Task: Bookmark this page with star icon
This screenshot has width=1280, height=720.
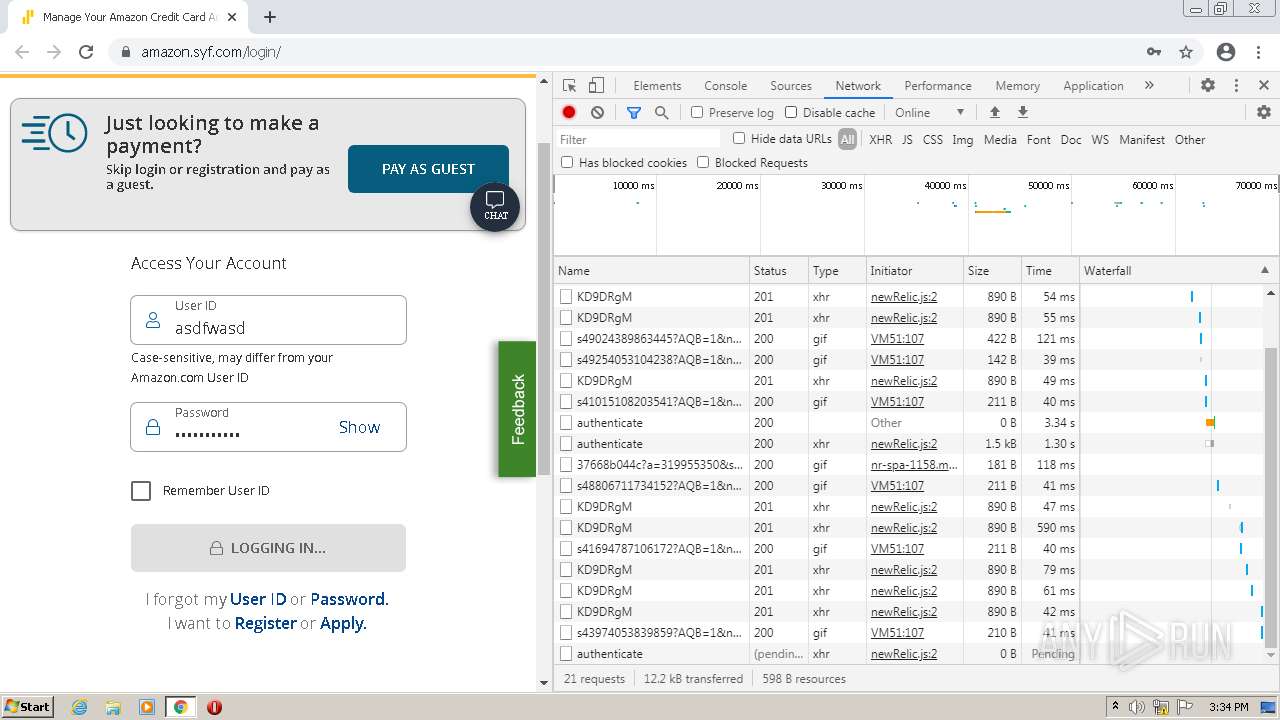Action: (x=1186, y=52)
